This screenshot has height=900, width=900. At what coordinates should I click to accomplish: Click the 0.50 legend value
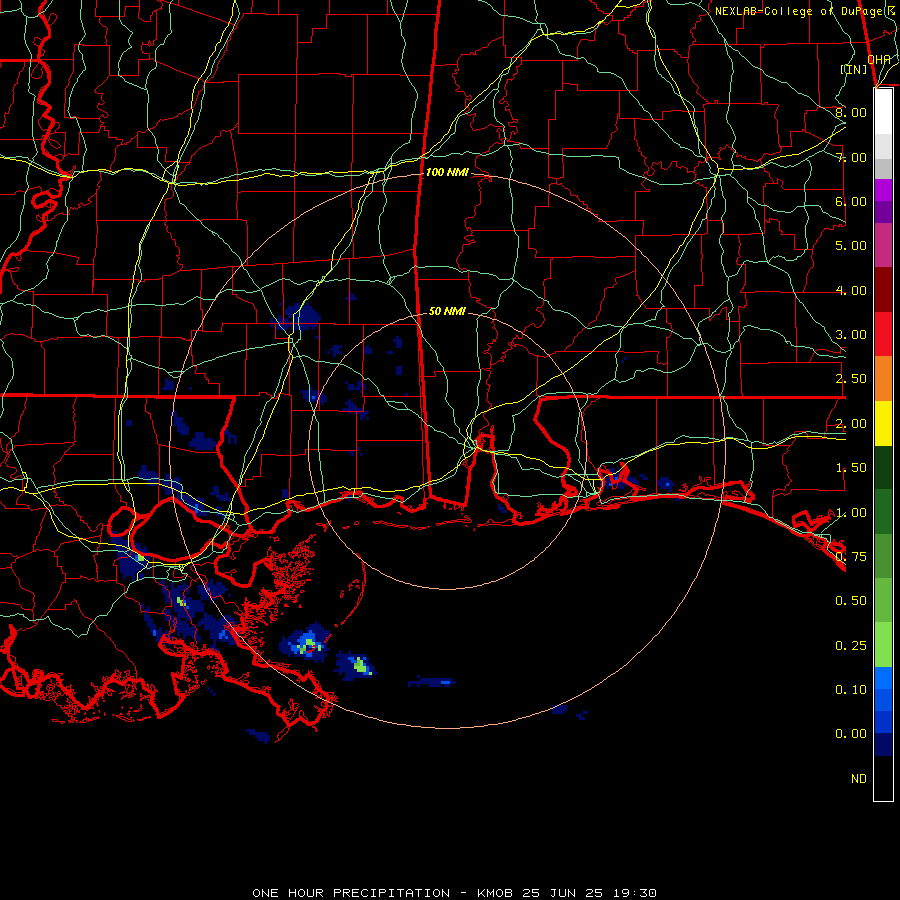click(851, 601)
